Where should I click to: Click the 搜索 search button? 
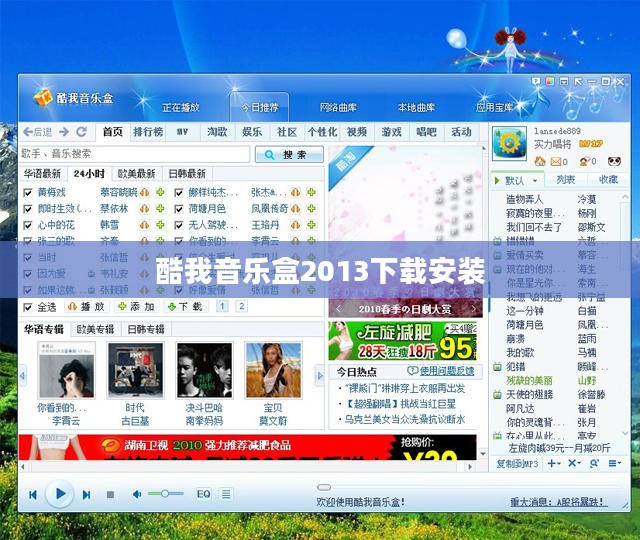pos(289,155)
